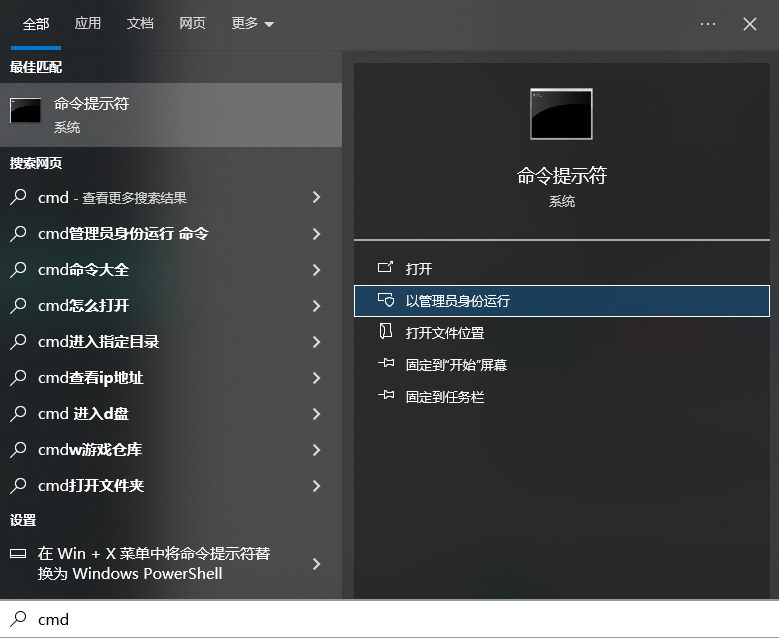Click the file location icon beside 打开文件位置
Screen dimensions: 779x638
coord(386,332)
